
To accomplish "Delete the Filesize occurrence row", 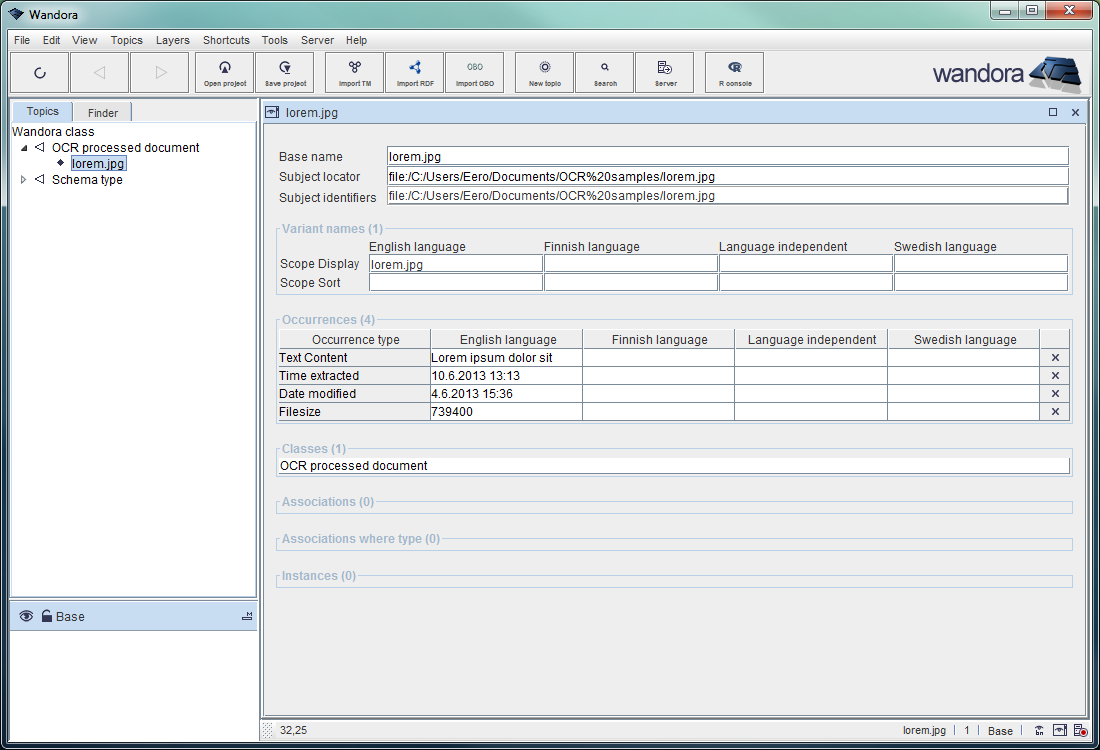I will click(x=1055, y=412).
